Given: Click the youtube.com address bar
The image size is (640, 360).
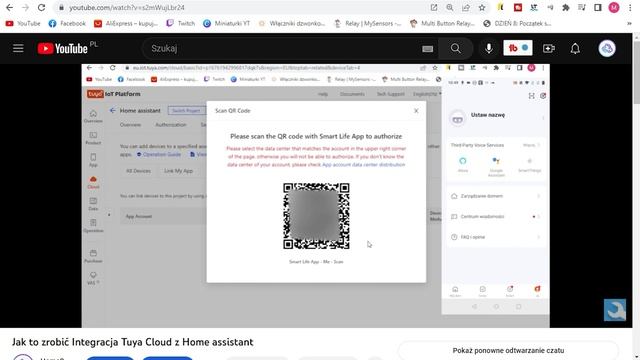Looking at the screenshot, I should 245,7.
